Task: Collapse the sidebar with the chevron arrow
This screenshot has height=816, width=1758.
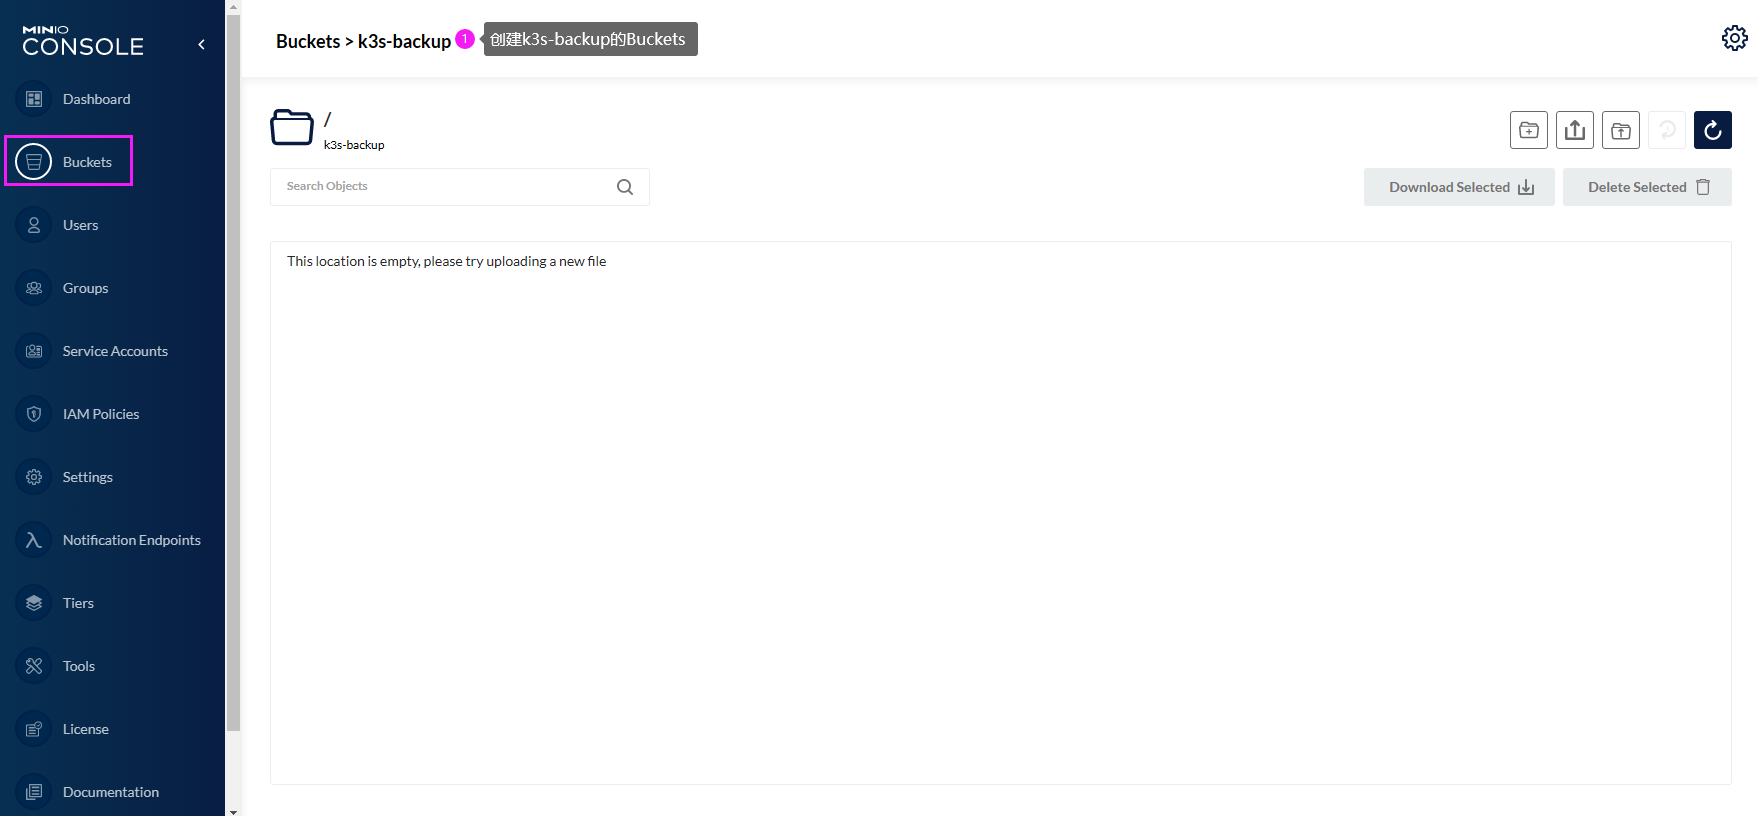Action: click(201, 44)
